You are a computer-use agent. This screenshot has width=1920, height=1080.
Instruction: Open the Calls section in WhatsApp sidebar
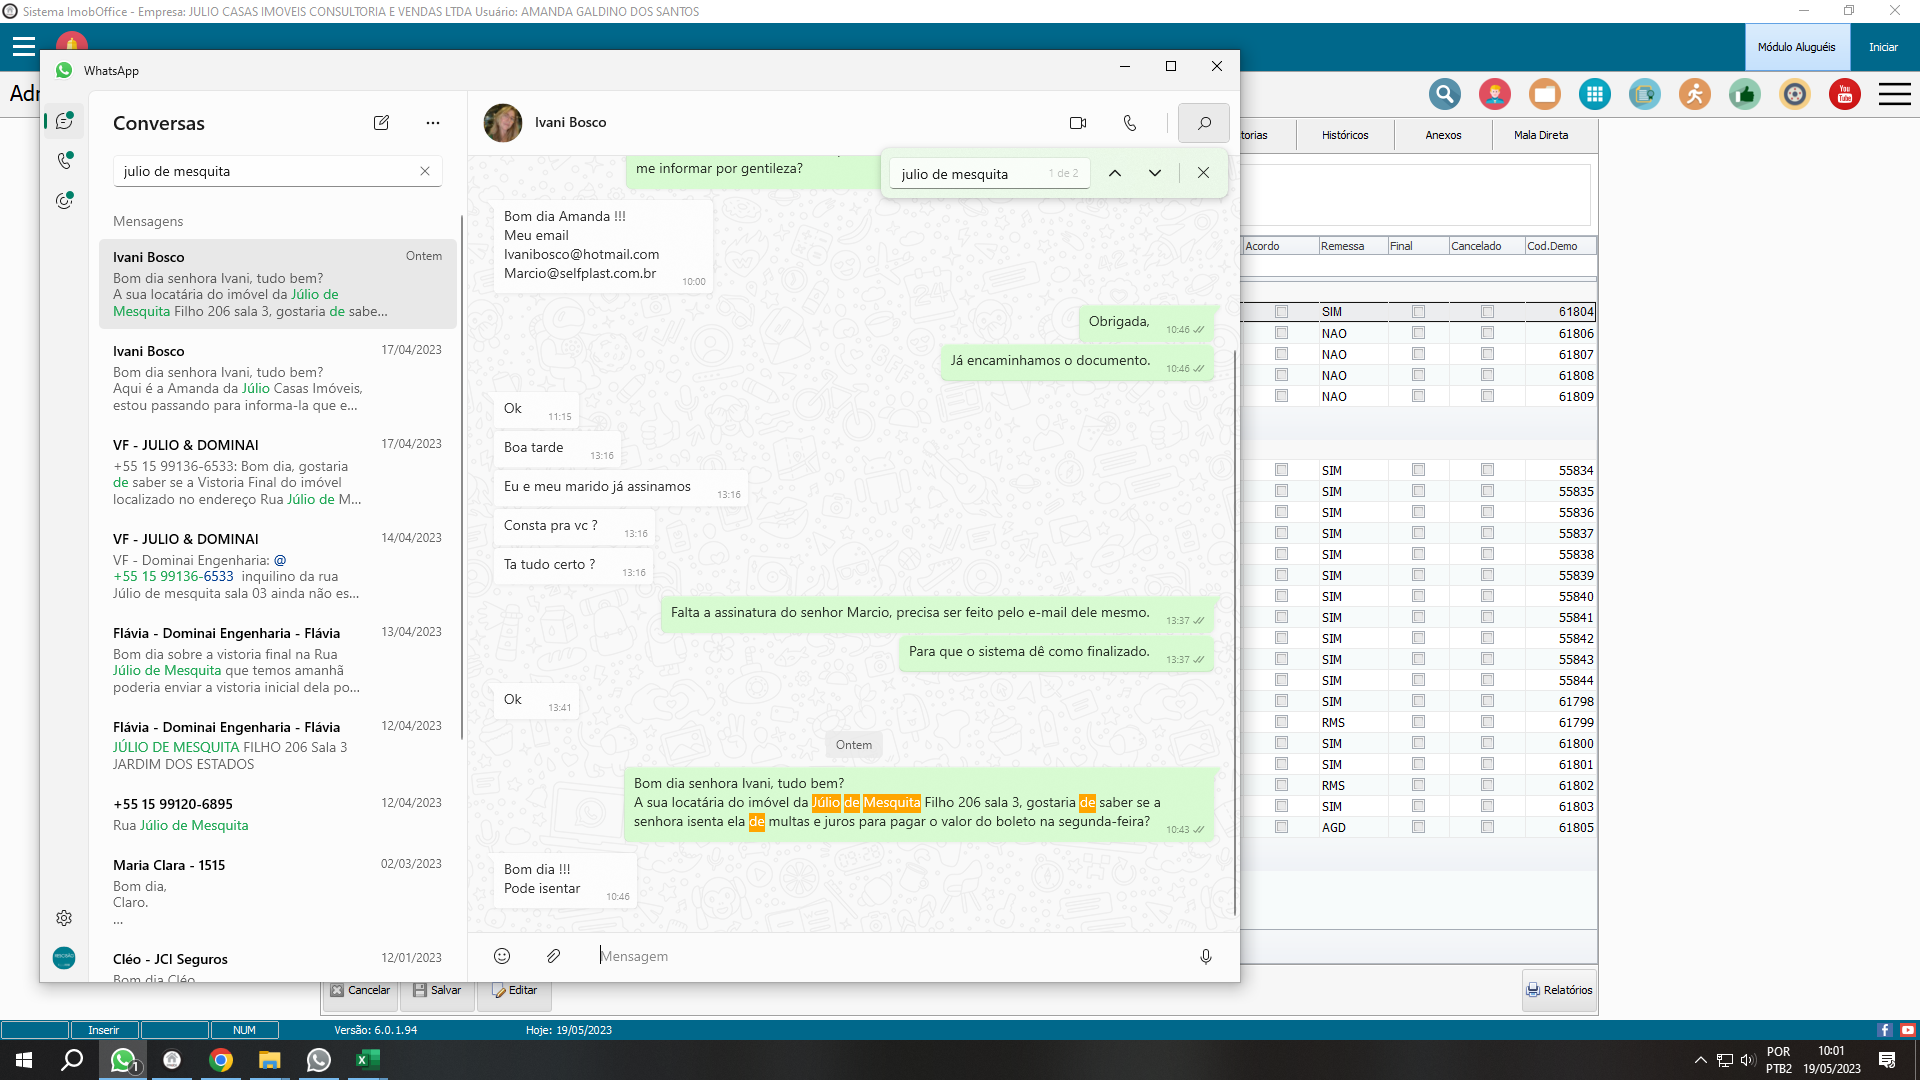coord(64,161)
